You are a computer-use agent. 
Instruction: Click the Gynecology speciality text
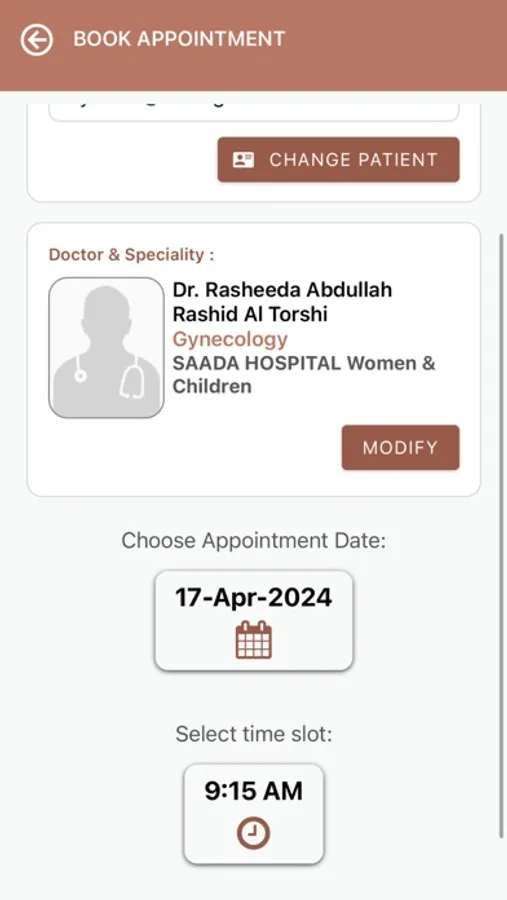coord(230,339)
